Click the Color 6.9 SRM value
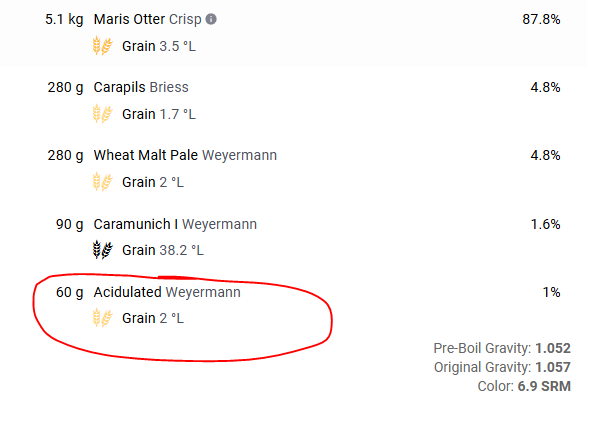This screenshot has width=601, height=421. (544, 386)
